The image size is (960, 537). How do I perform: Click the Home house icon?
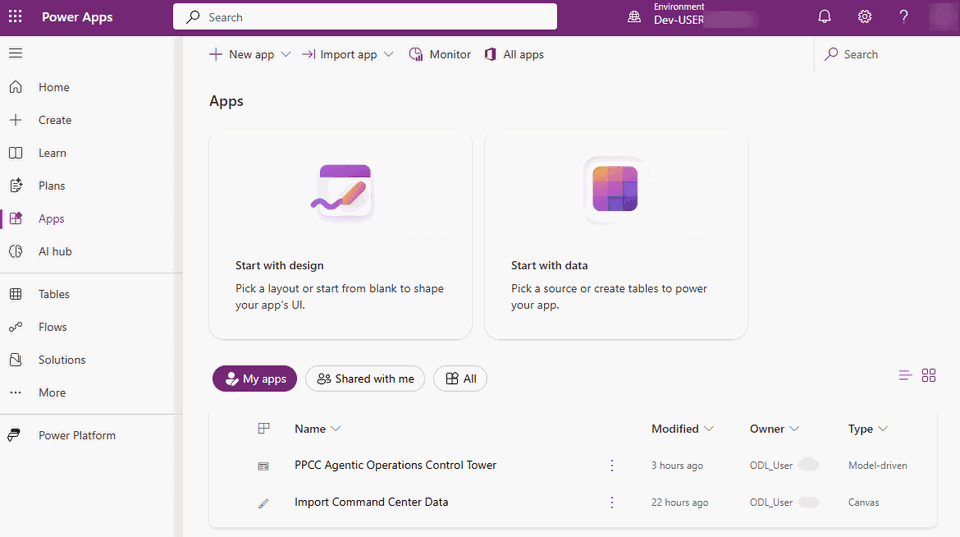(x=15, y=87)
